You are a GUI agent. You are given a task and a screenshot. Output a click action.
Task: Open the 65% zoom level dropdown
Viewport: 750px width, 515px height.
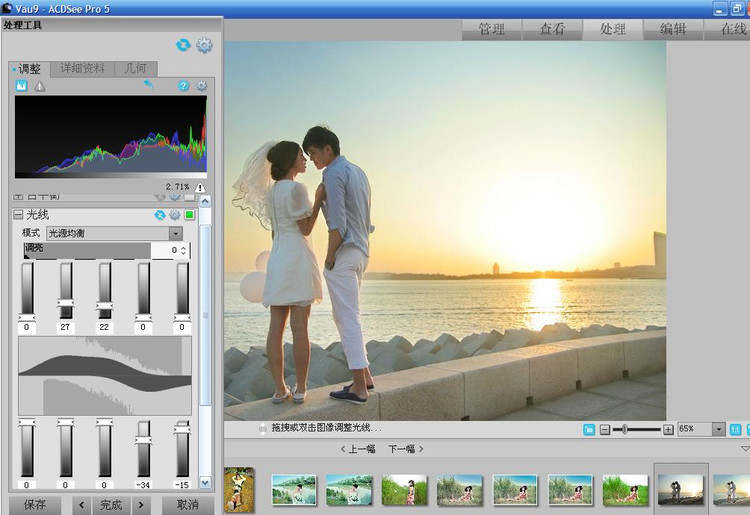[718, 429]
